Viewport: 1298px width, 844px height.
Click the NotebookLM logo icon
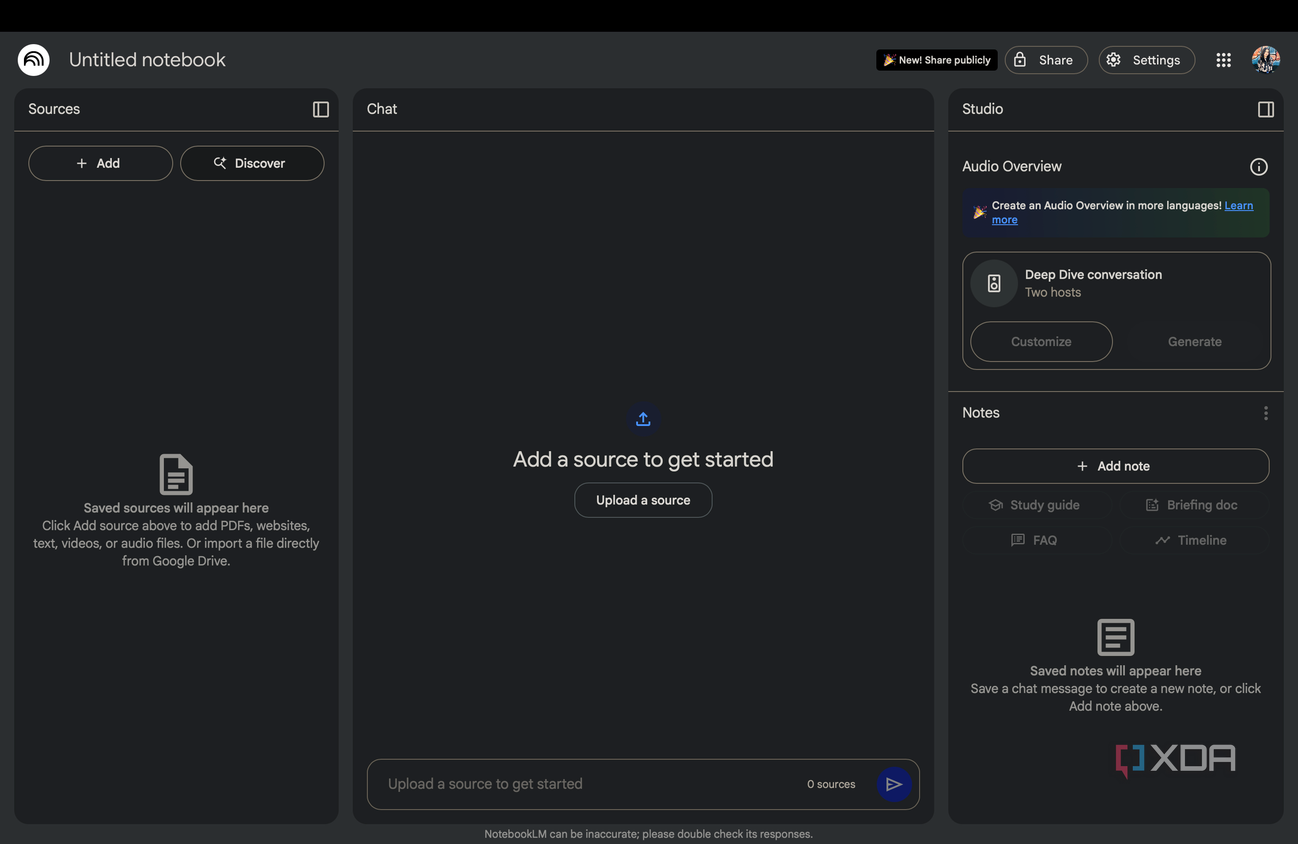34,60
